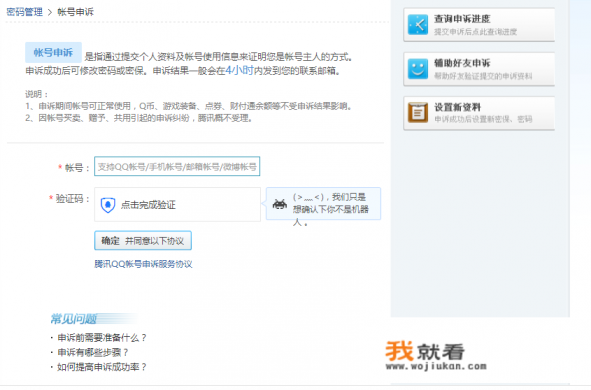Click the 申诉成功后设置新密保、密码 subtitle
Viewport: 591px width, 390px height.
pyautogui.click(x=483, y=119)
